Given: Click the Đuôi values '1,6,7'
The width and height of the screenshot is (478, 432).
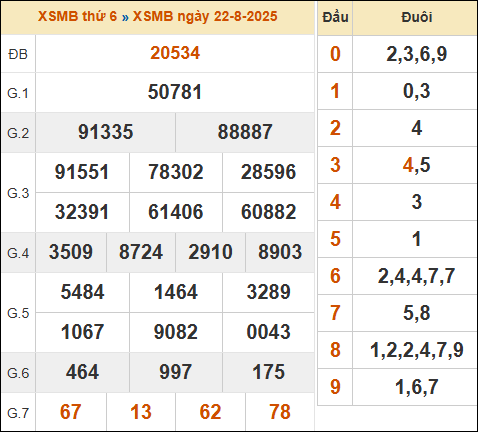Looking at the screenshot, I should point(417,387).
